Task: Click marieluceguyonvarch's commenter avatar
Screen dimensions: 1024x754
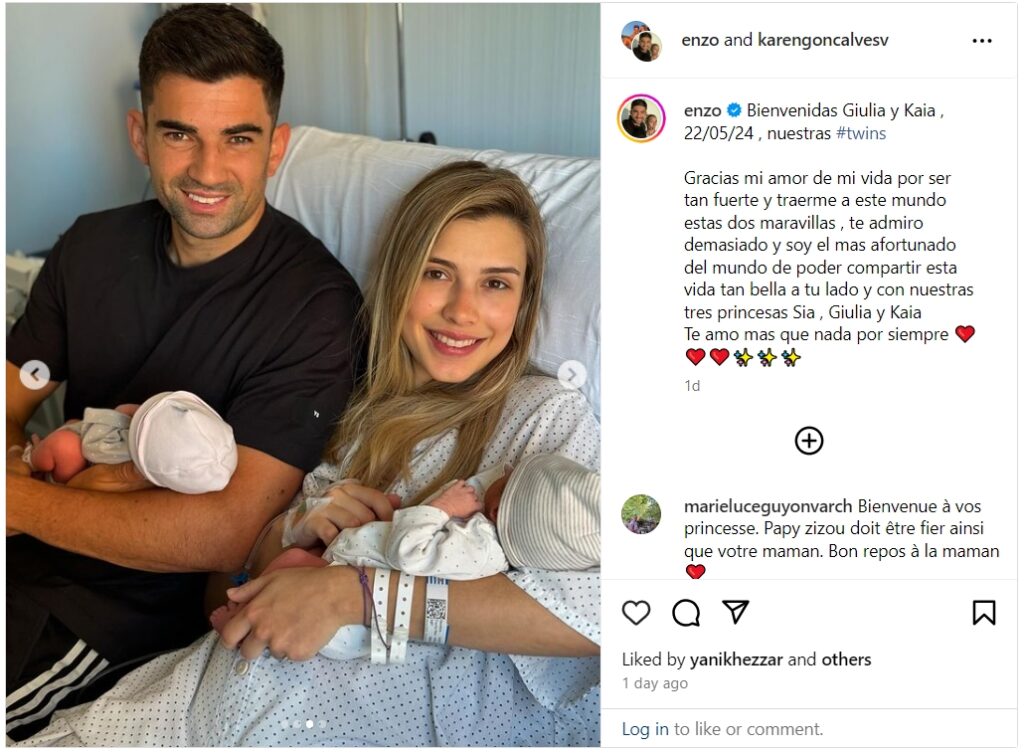Action: 641,514
